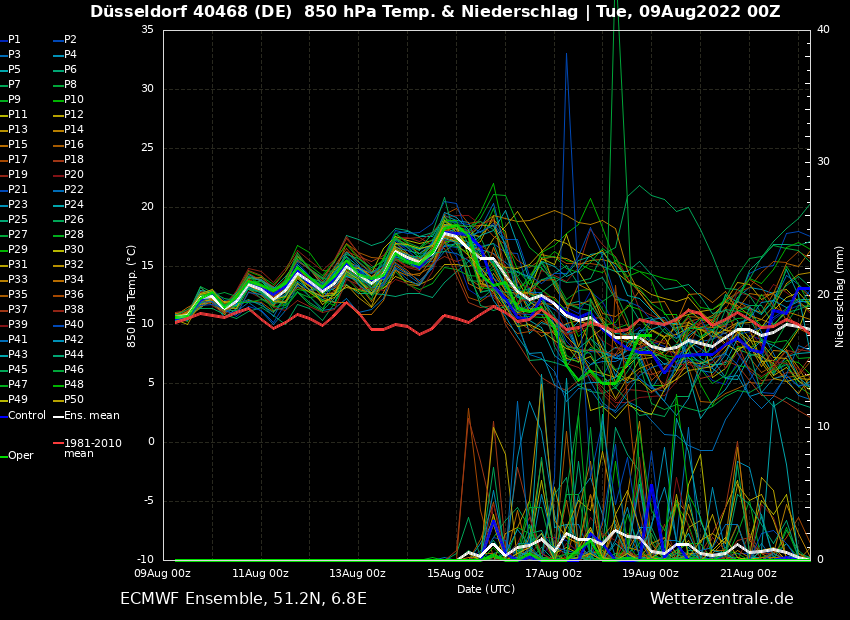The height and width of the screenshot is (620, 850).
Task: Select the P50 legend entry
Action: pyautogui.click(x=73, y=400)
